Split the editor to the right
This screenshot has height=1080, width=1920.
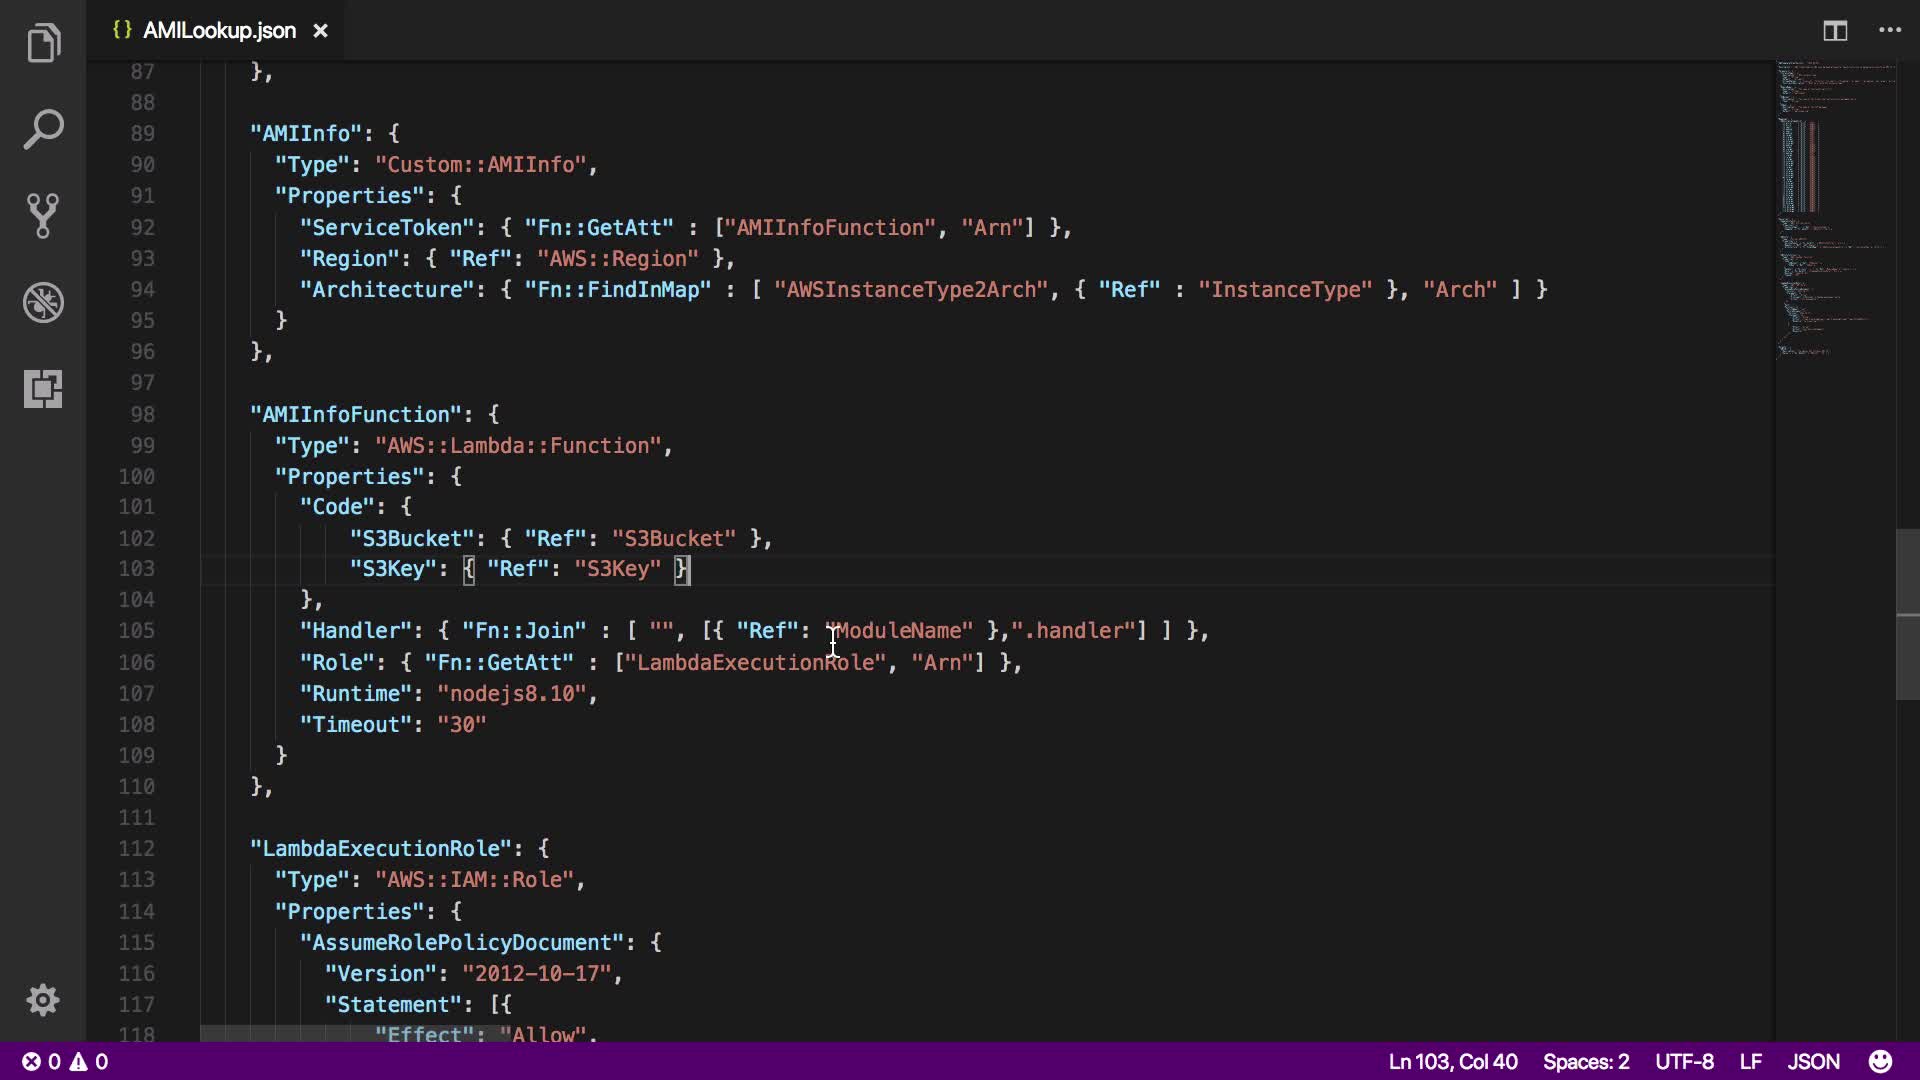coord(1835,31)
